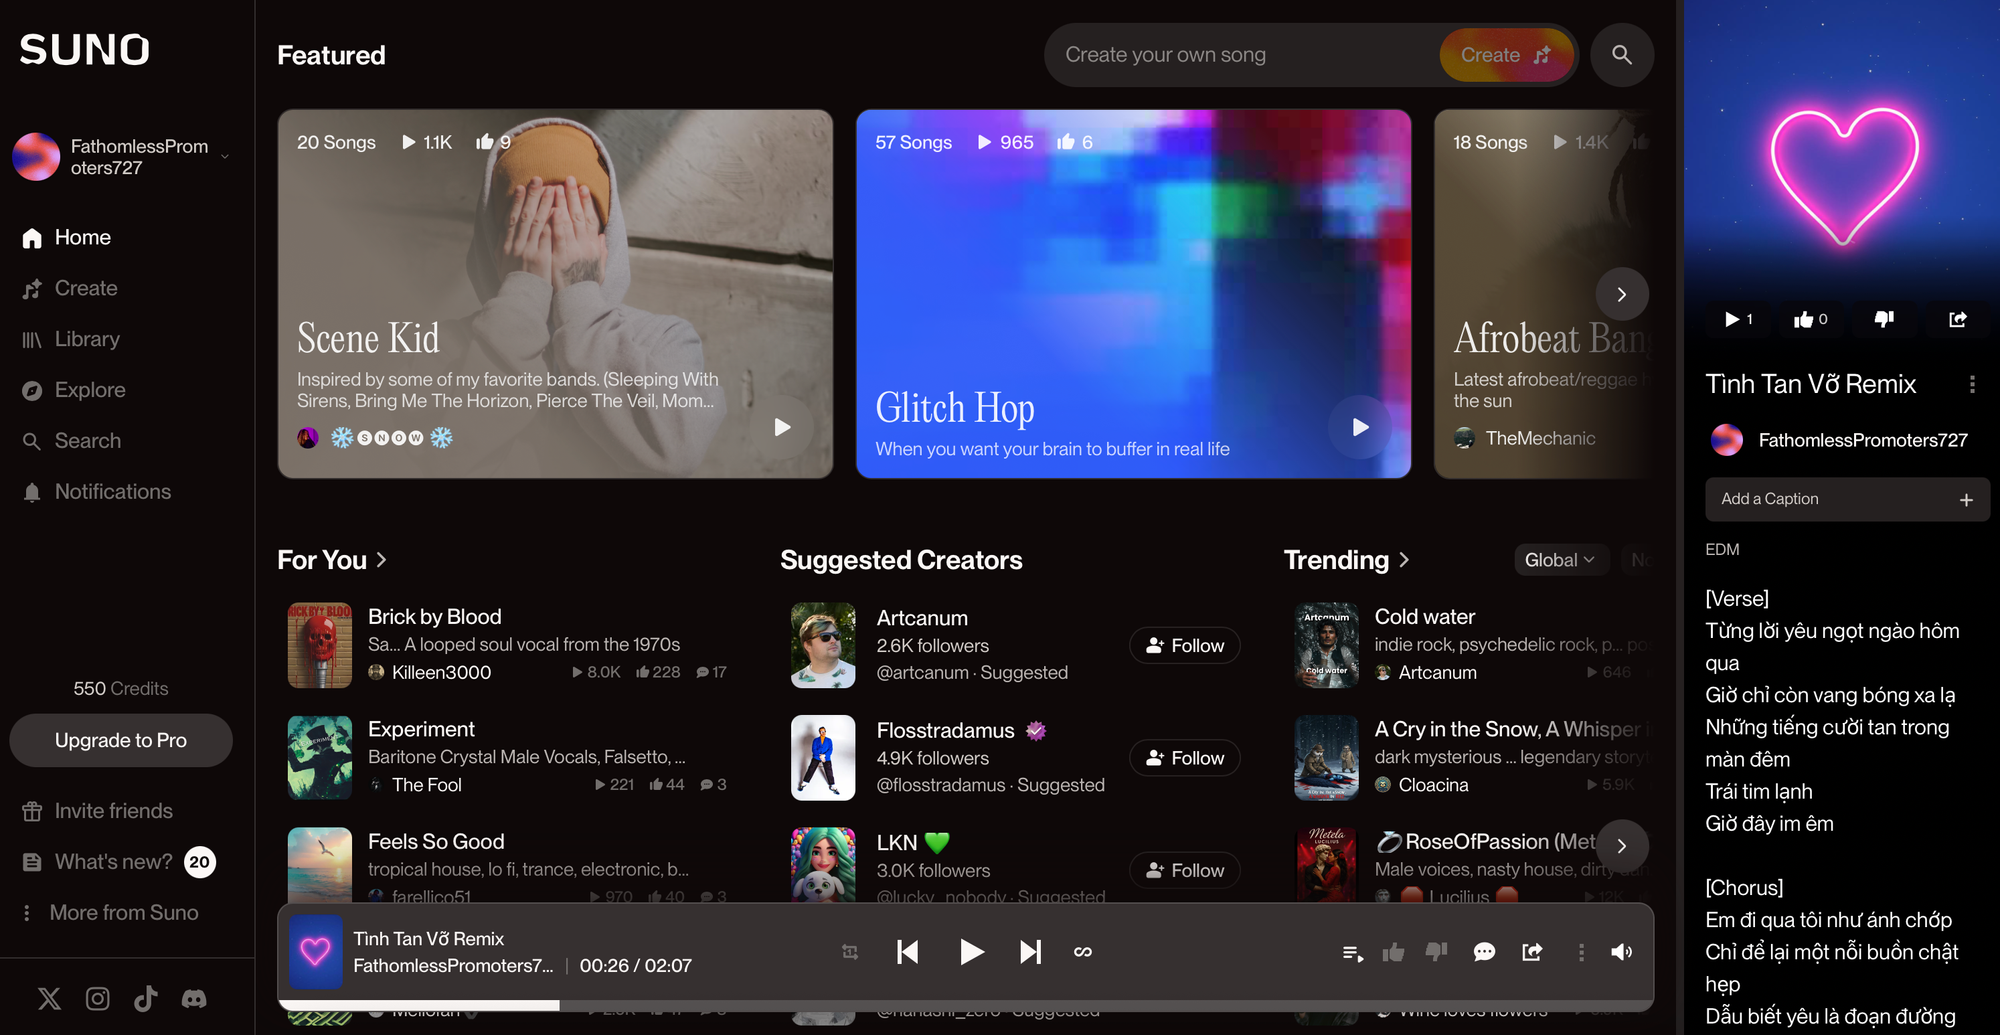Image resolution: width=2000 pixels, height=1035 pixels.
Task: Dislike Tình Tan Vỡ Remix in right panel
Action: (1884, 319)
